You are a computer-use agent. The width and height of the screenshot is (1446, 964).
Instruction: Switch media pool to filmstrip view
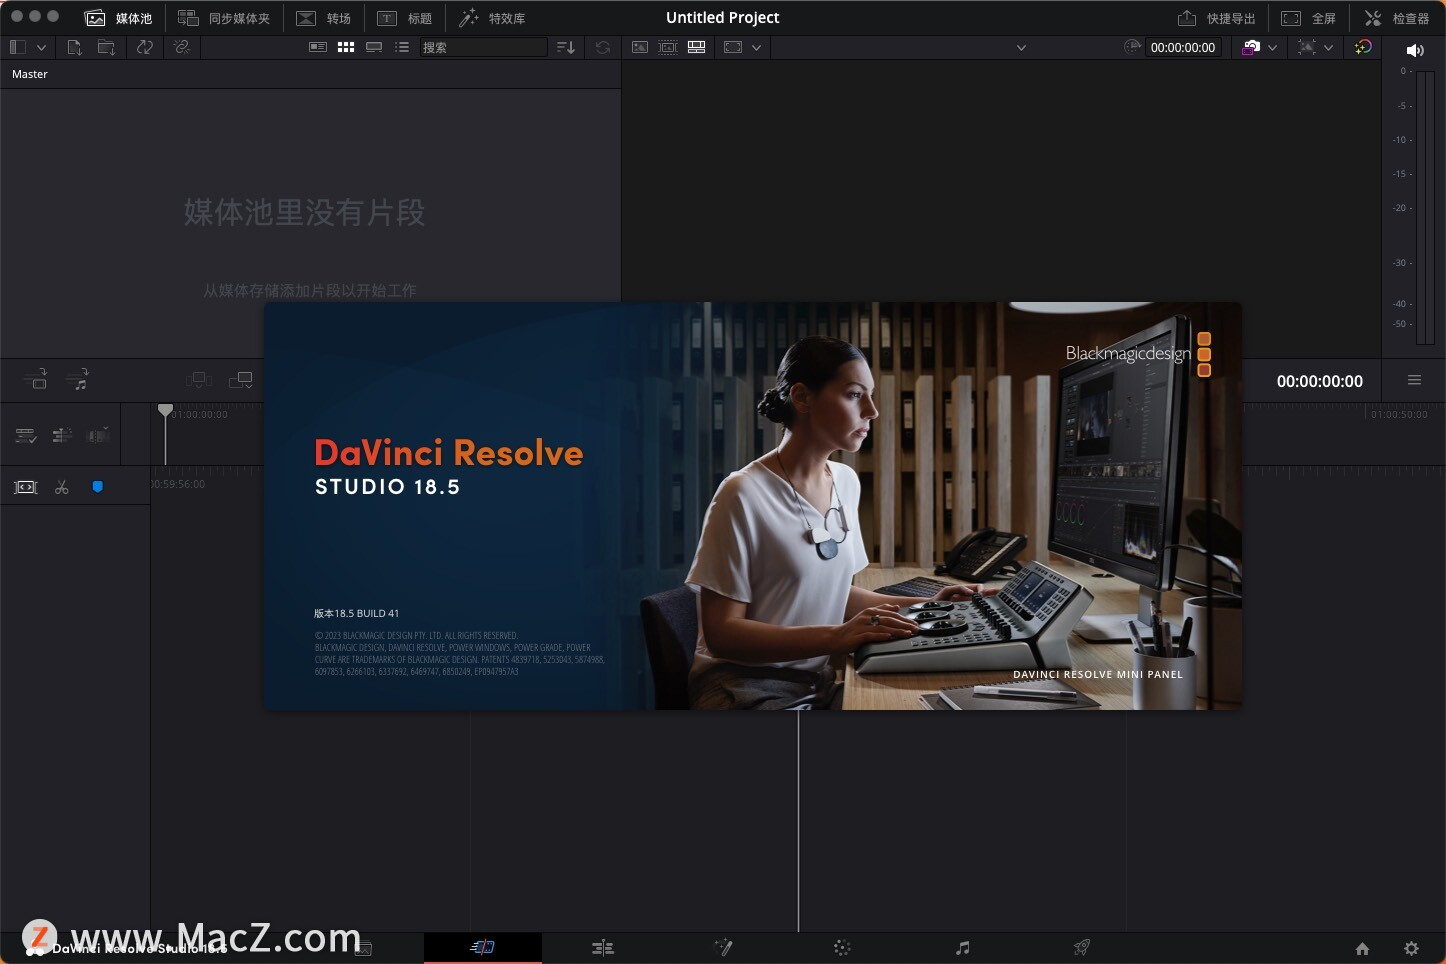374,47
